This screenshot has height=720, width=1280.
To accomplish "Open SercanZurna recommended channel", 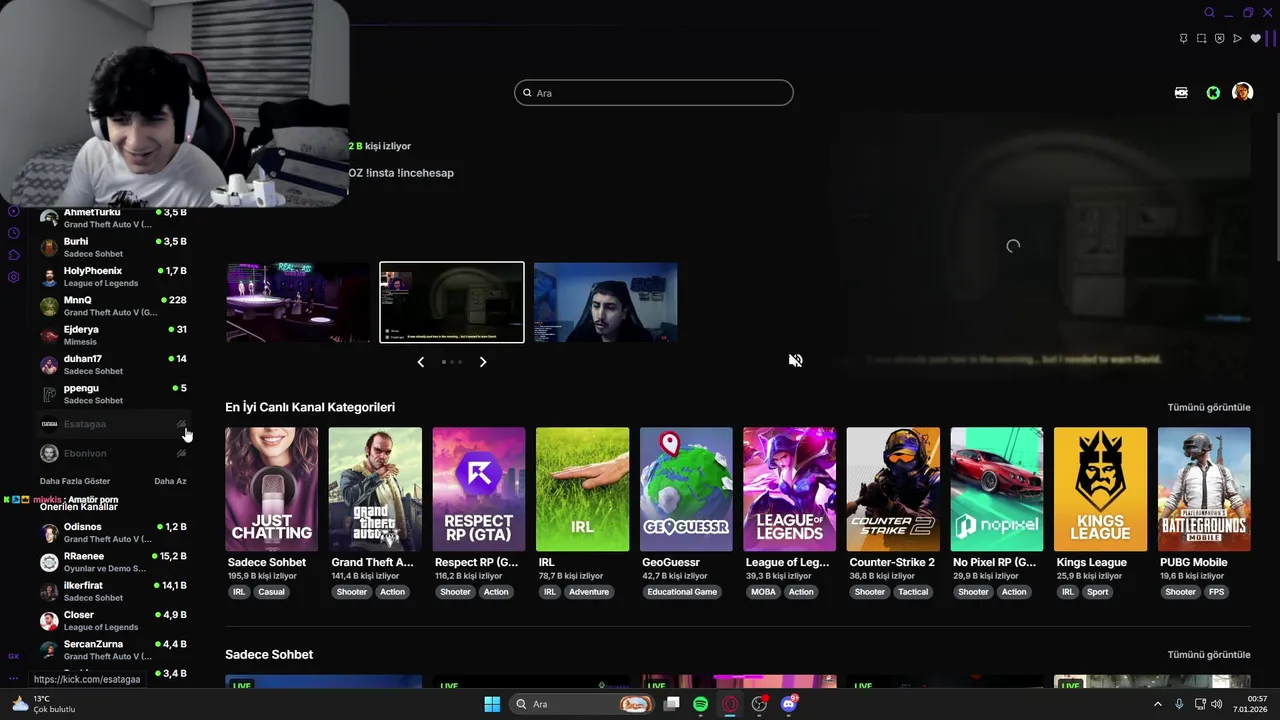I will pos(113,650).
